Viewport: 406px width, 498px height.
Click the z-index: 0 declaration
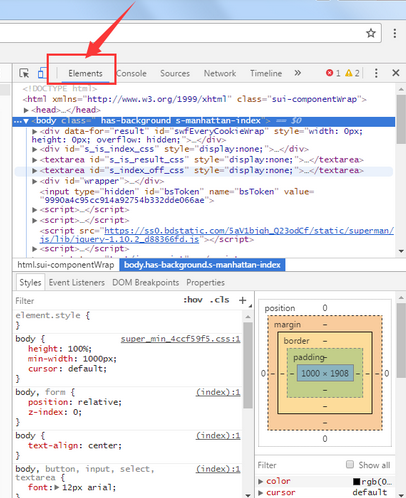pos(55,412)
